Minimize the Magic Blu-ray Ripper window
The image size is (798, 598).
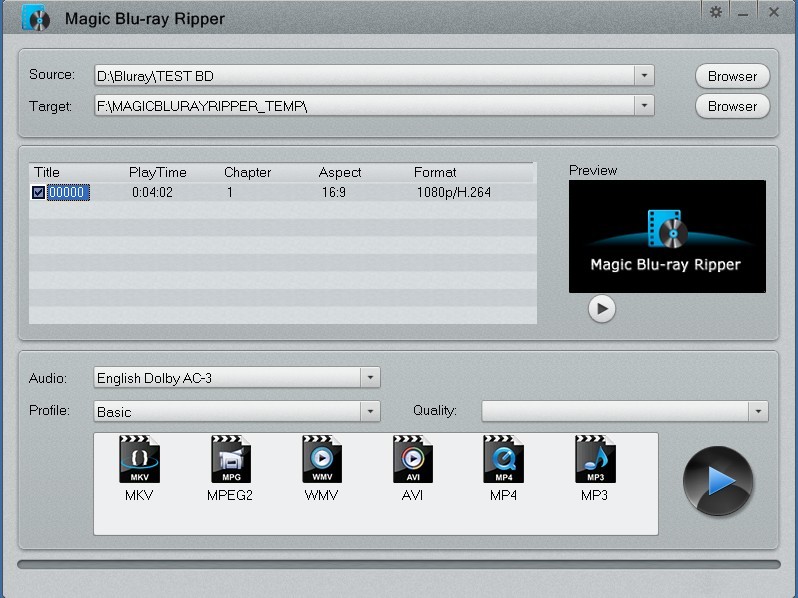point(743,13)
